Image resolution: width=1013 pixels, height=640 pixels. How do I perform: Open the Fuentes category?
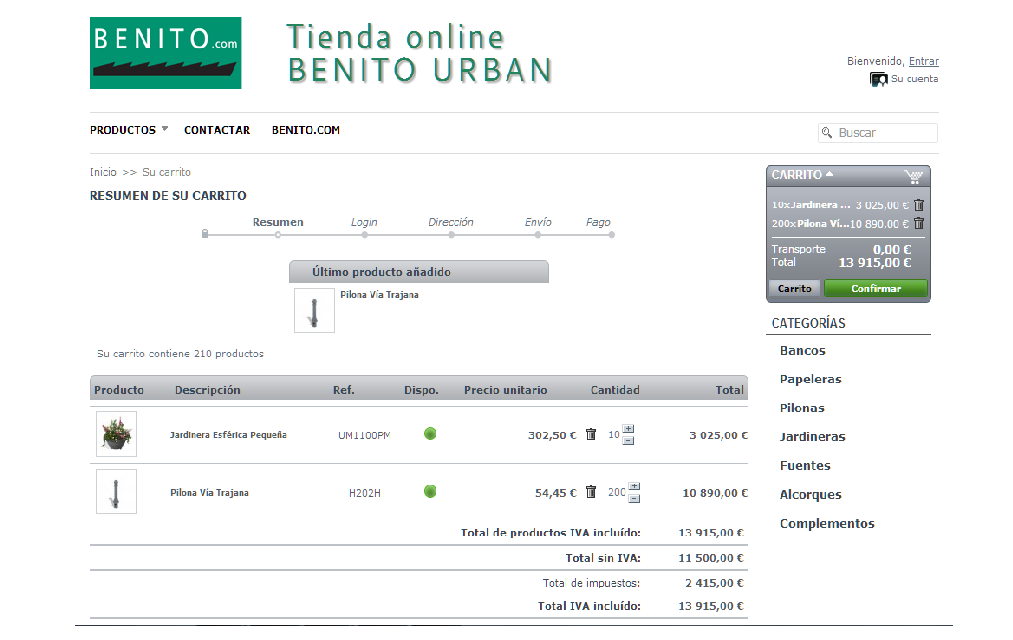(805, 466)
